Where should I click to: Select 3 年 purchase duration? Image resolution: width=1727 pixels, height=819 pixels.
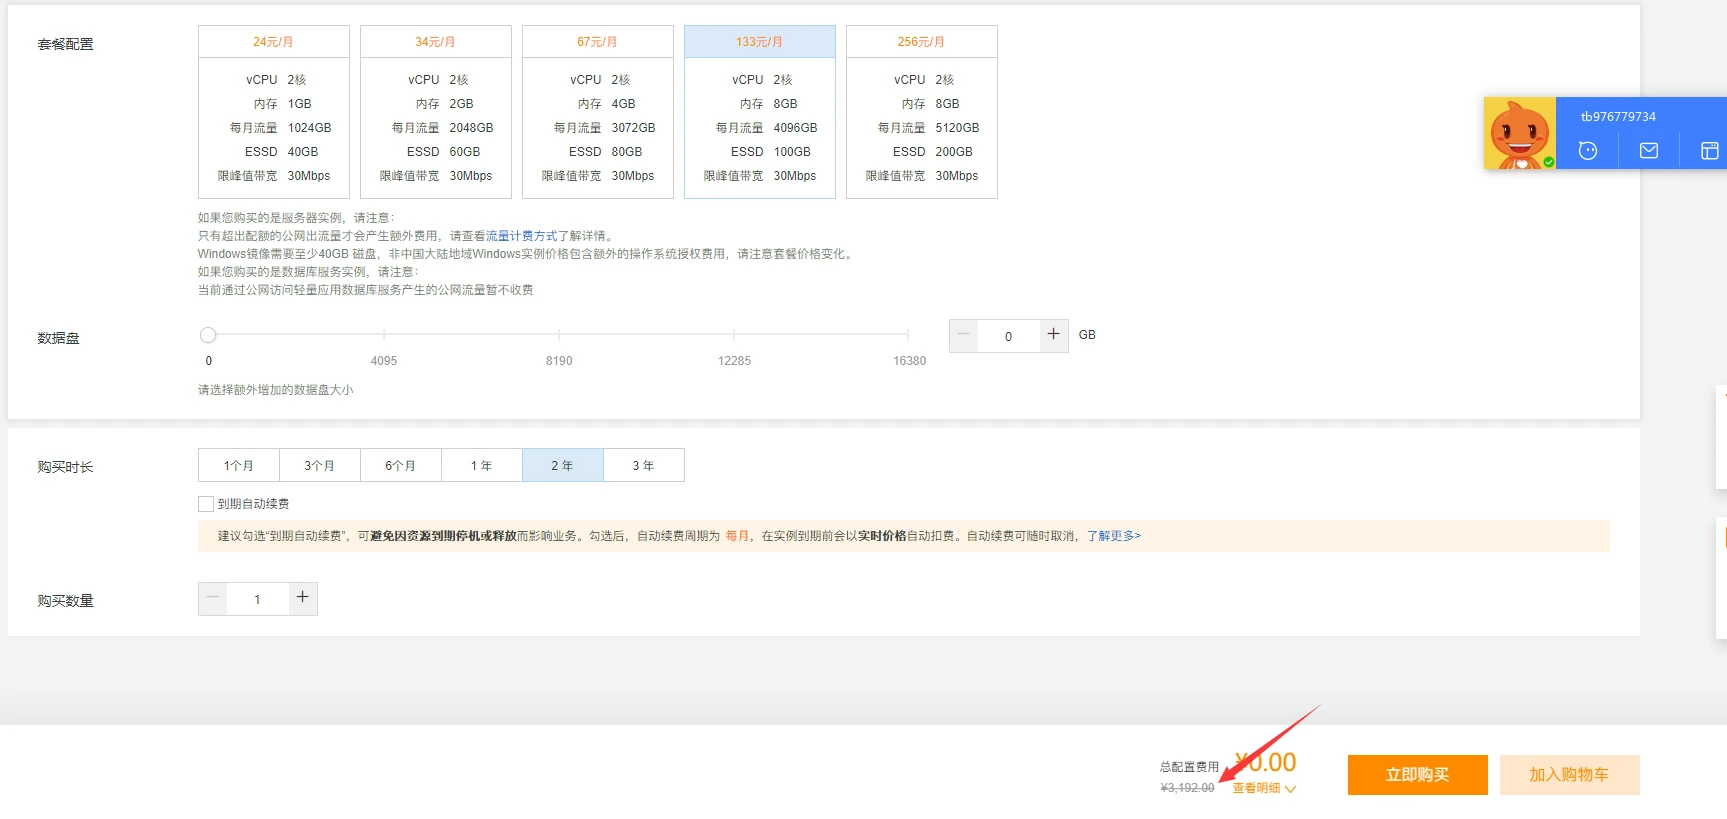pos(643,466)
